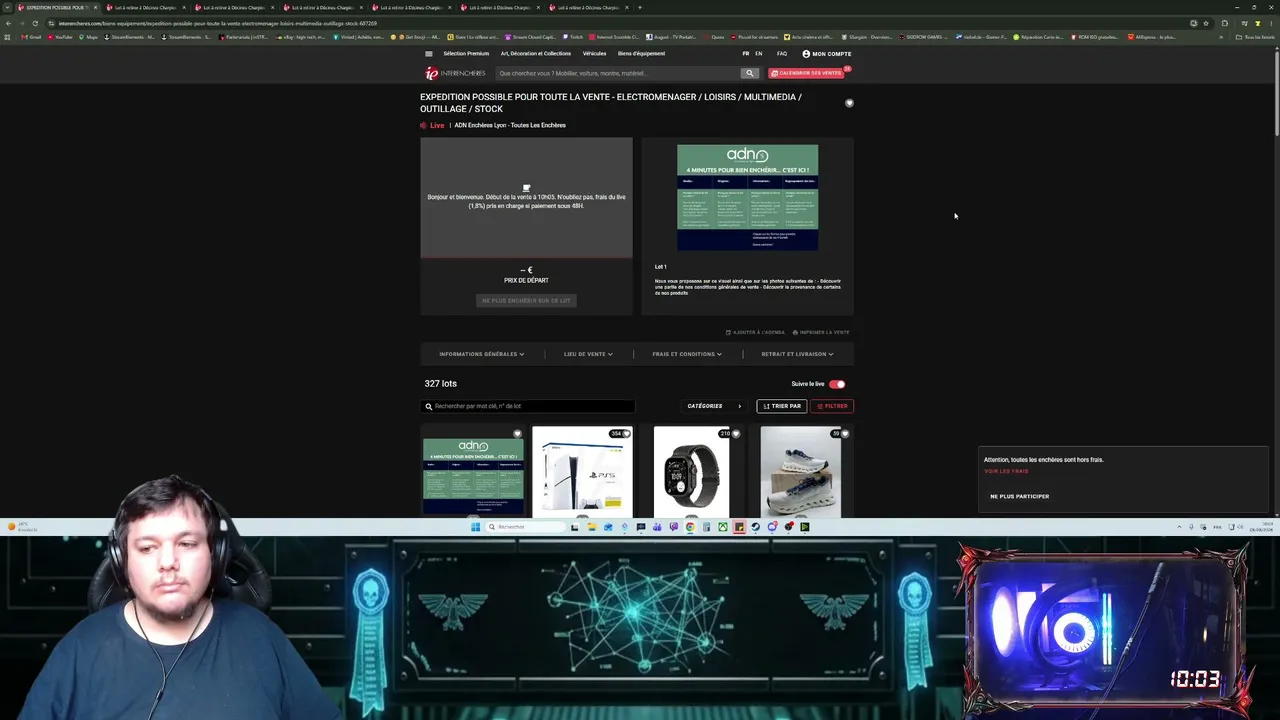Click the browser reload icon
Viewport: 1280px width, 720px height.
pos(35,23)
